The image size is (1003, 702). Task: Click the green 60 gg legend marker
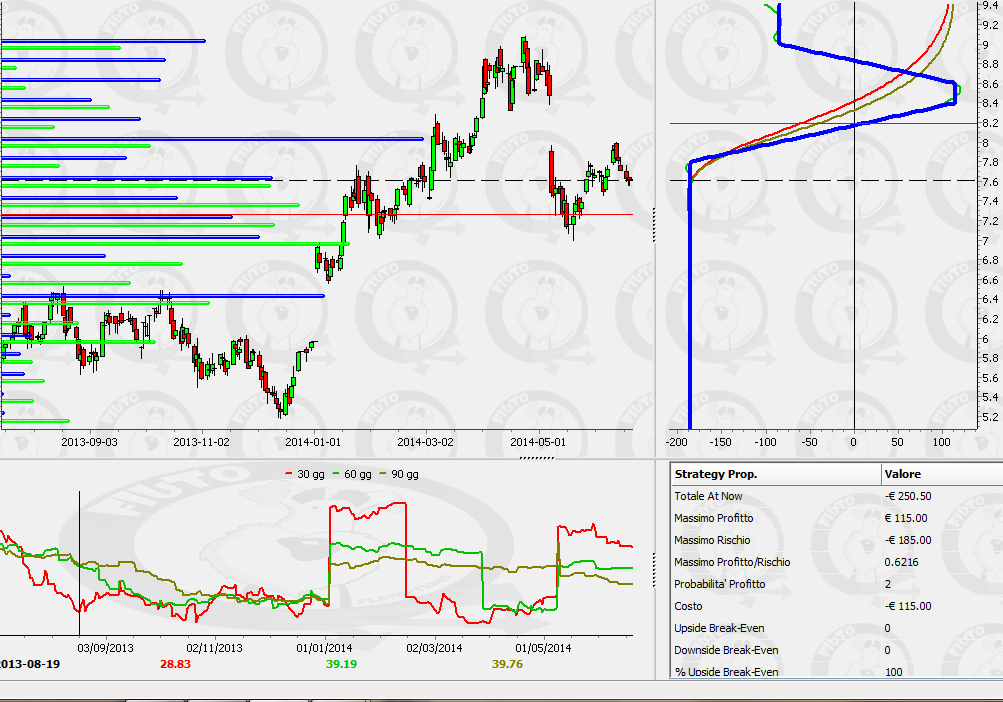click(x=336, y=474)
